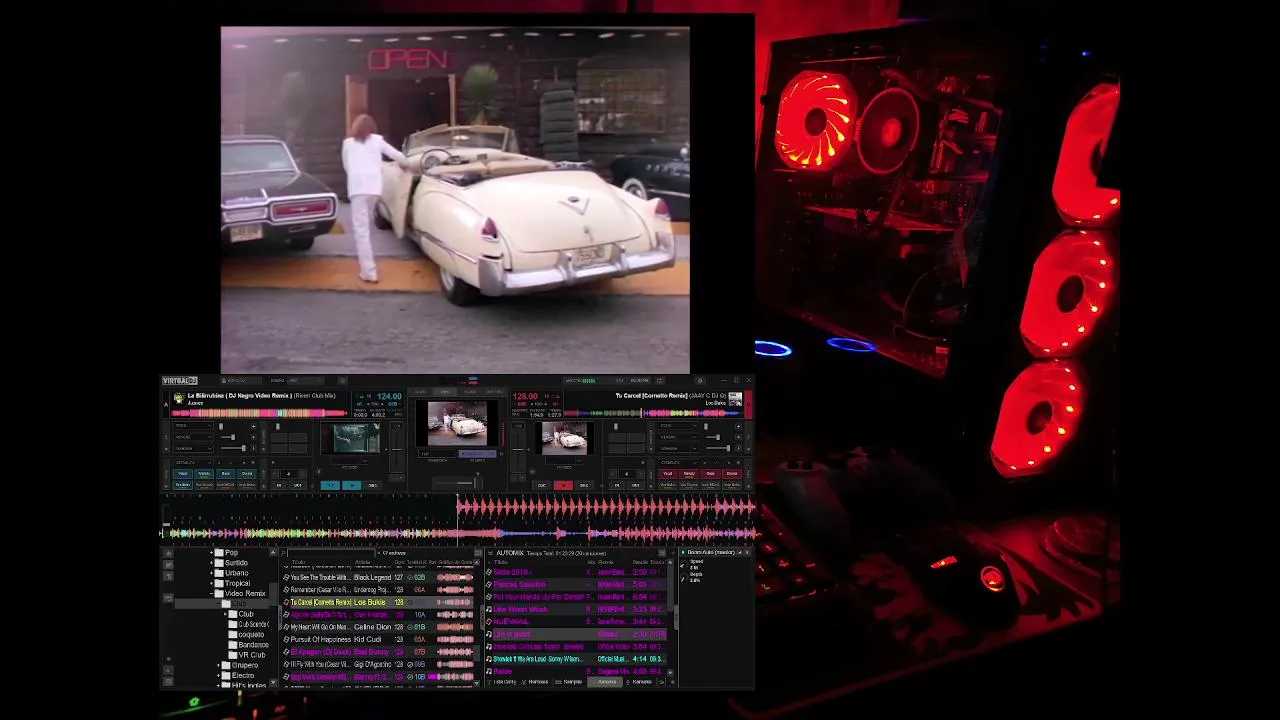This screenshot has width=1280, height=720.
Task: Click the Depth knob in the effect panel
Action: click(684, 578)
